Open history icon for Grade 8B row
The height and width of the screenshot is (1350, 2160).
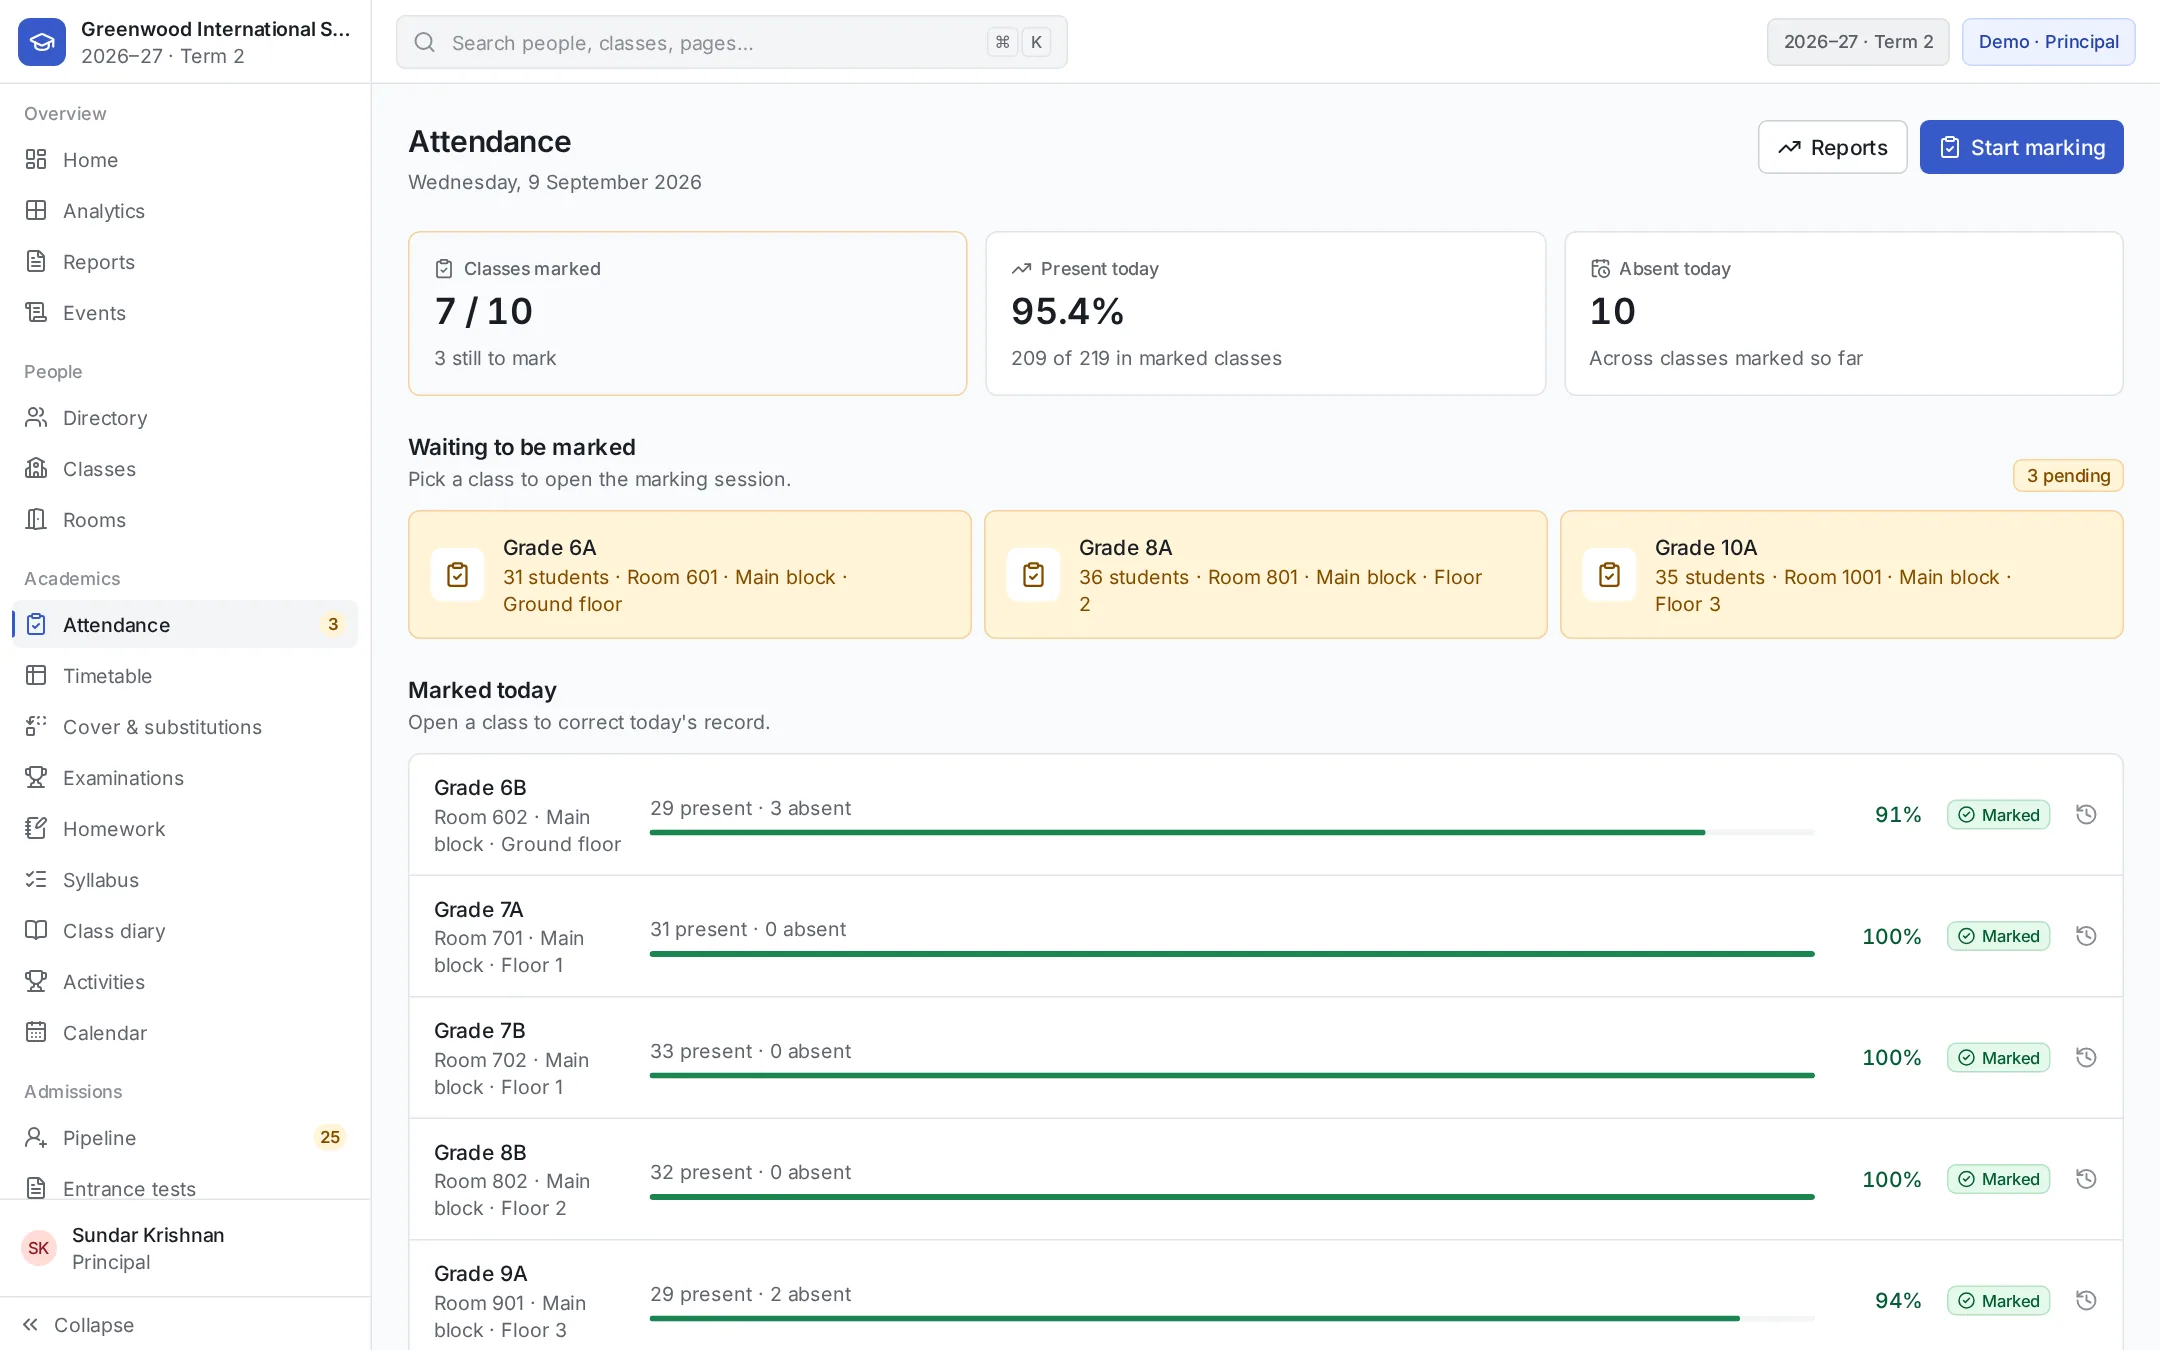2086,1179
